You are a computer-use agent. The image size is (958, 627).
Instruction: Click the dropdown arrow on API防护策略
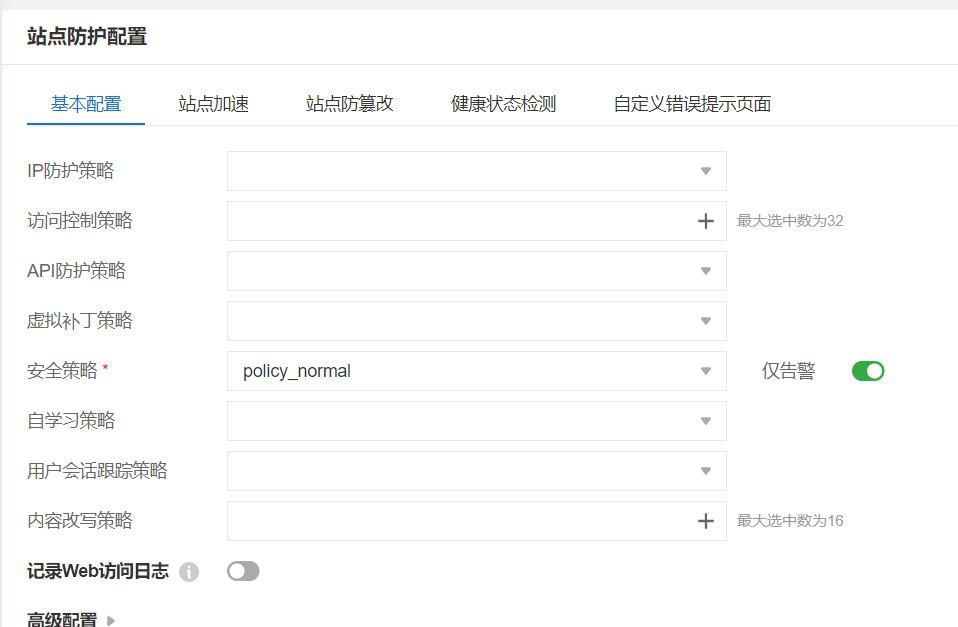(708, 270)
